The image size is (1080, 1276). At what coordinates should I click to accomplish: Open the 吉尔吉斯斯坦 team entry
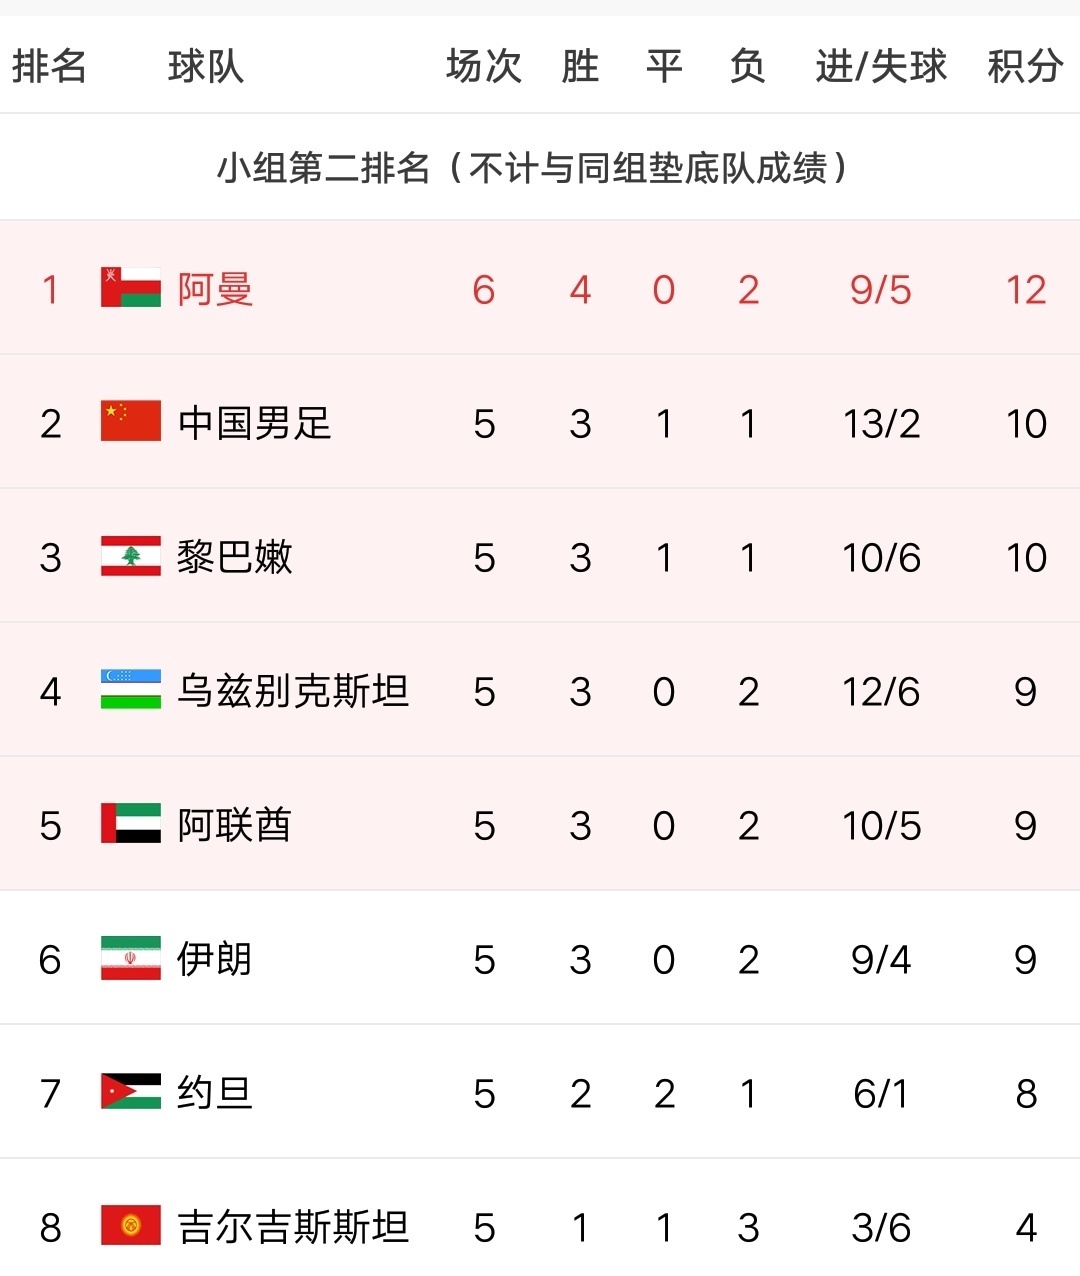click(x=293, y=1227)
